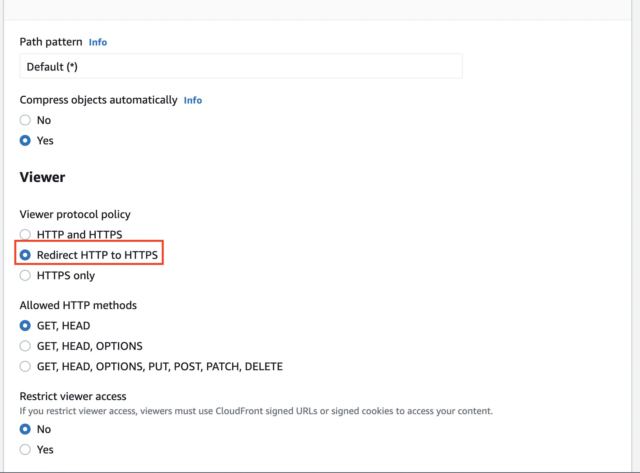Choose GET, HEAD, OPTIONS allowed methods
This screenshot has width=640, height=473.
(25, 346)
